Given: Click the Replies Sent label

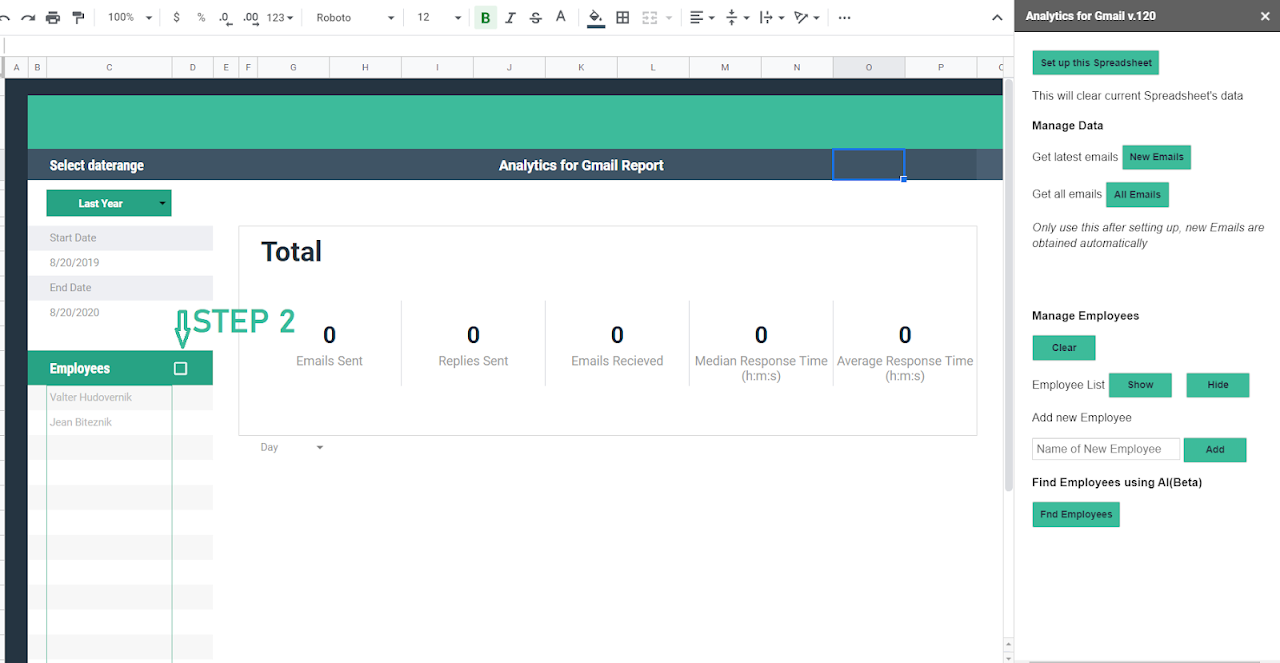Looking at the screenshot, I should coord(473,361).
